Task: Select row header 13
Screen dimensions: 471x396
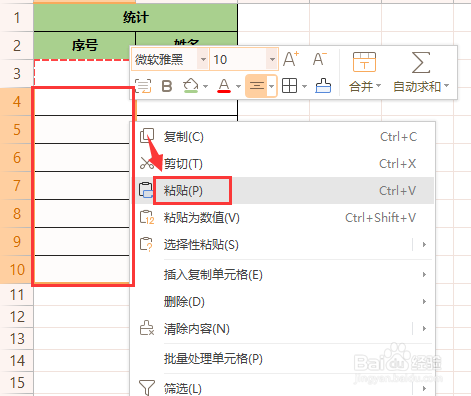Action: click(x=17, y=339)
